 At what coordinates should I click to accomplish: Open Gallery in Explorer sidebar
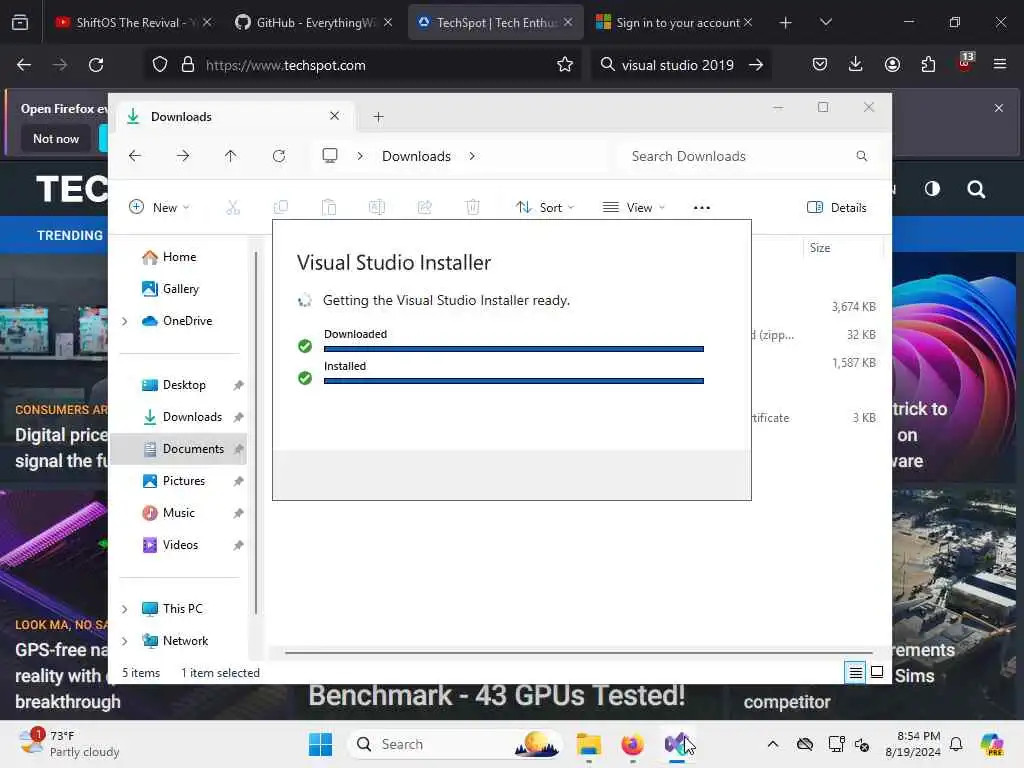click(x=180, y=289)
